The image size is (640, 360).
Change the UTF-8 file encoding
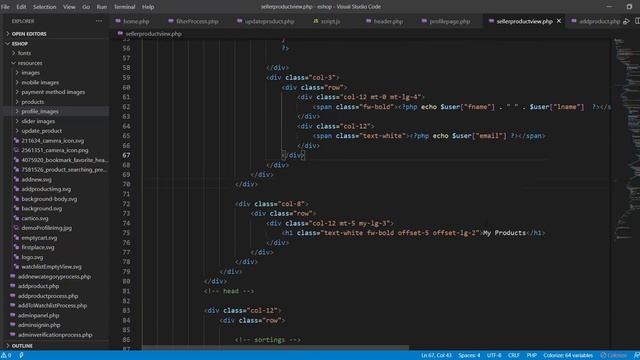click(494, 356)
